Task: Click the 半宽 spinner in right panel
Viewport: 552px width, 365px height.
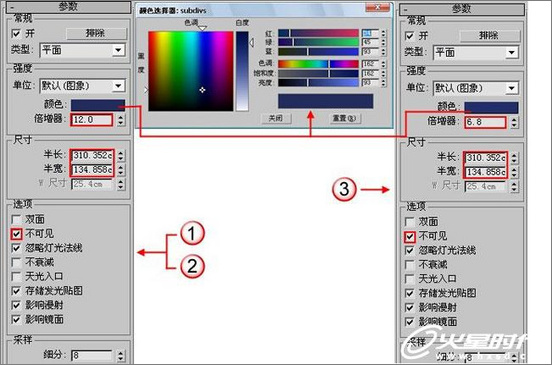Action: 514,172
